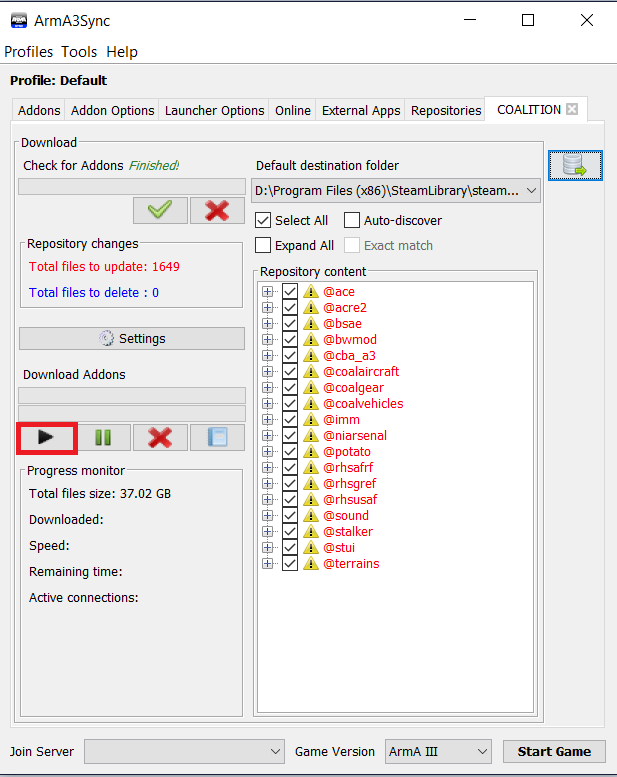Open the Tools menu
The image size is (617, 777).
[79, 52]
